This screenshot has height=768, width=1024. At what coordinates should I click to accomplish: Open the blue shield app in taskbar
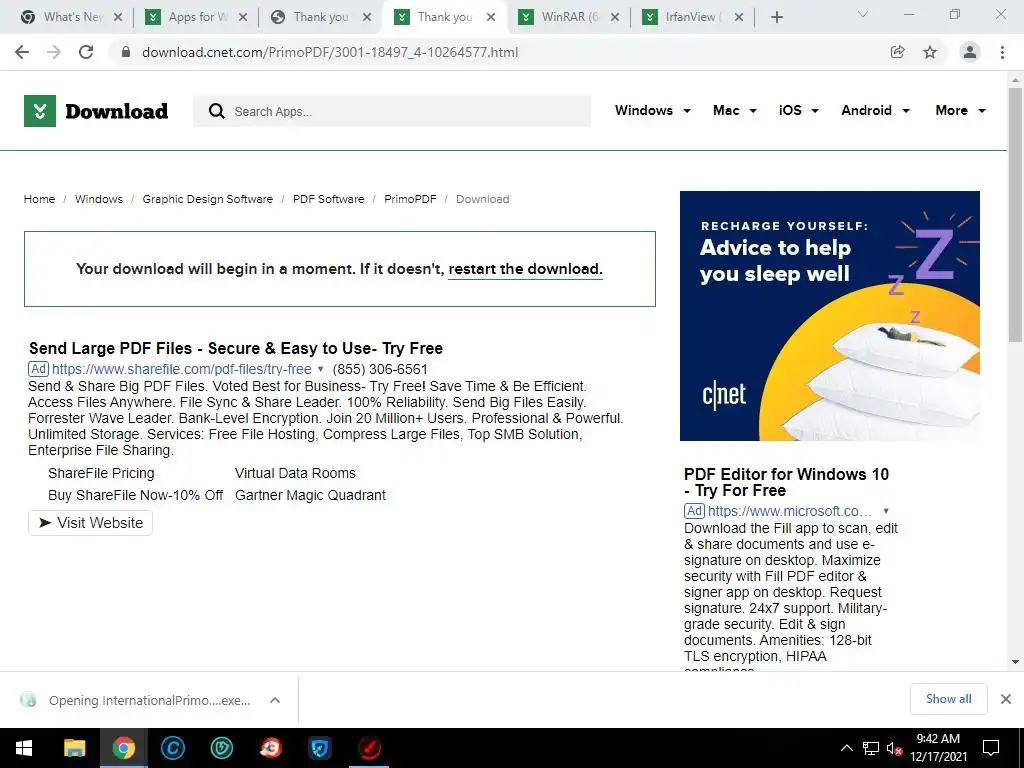click(x=320, y=748)
